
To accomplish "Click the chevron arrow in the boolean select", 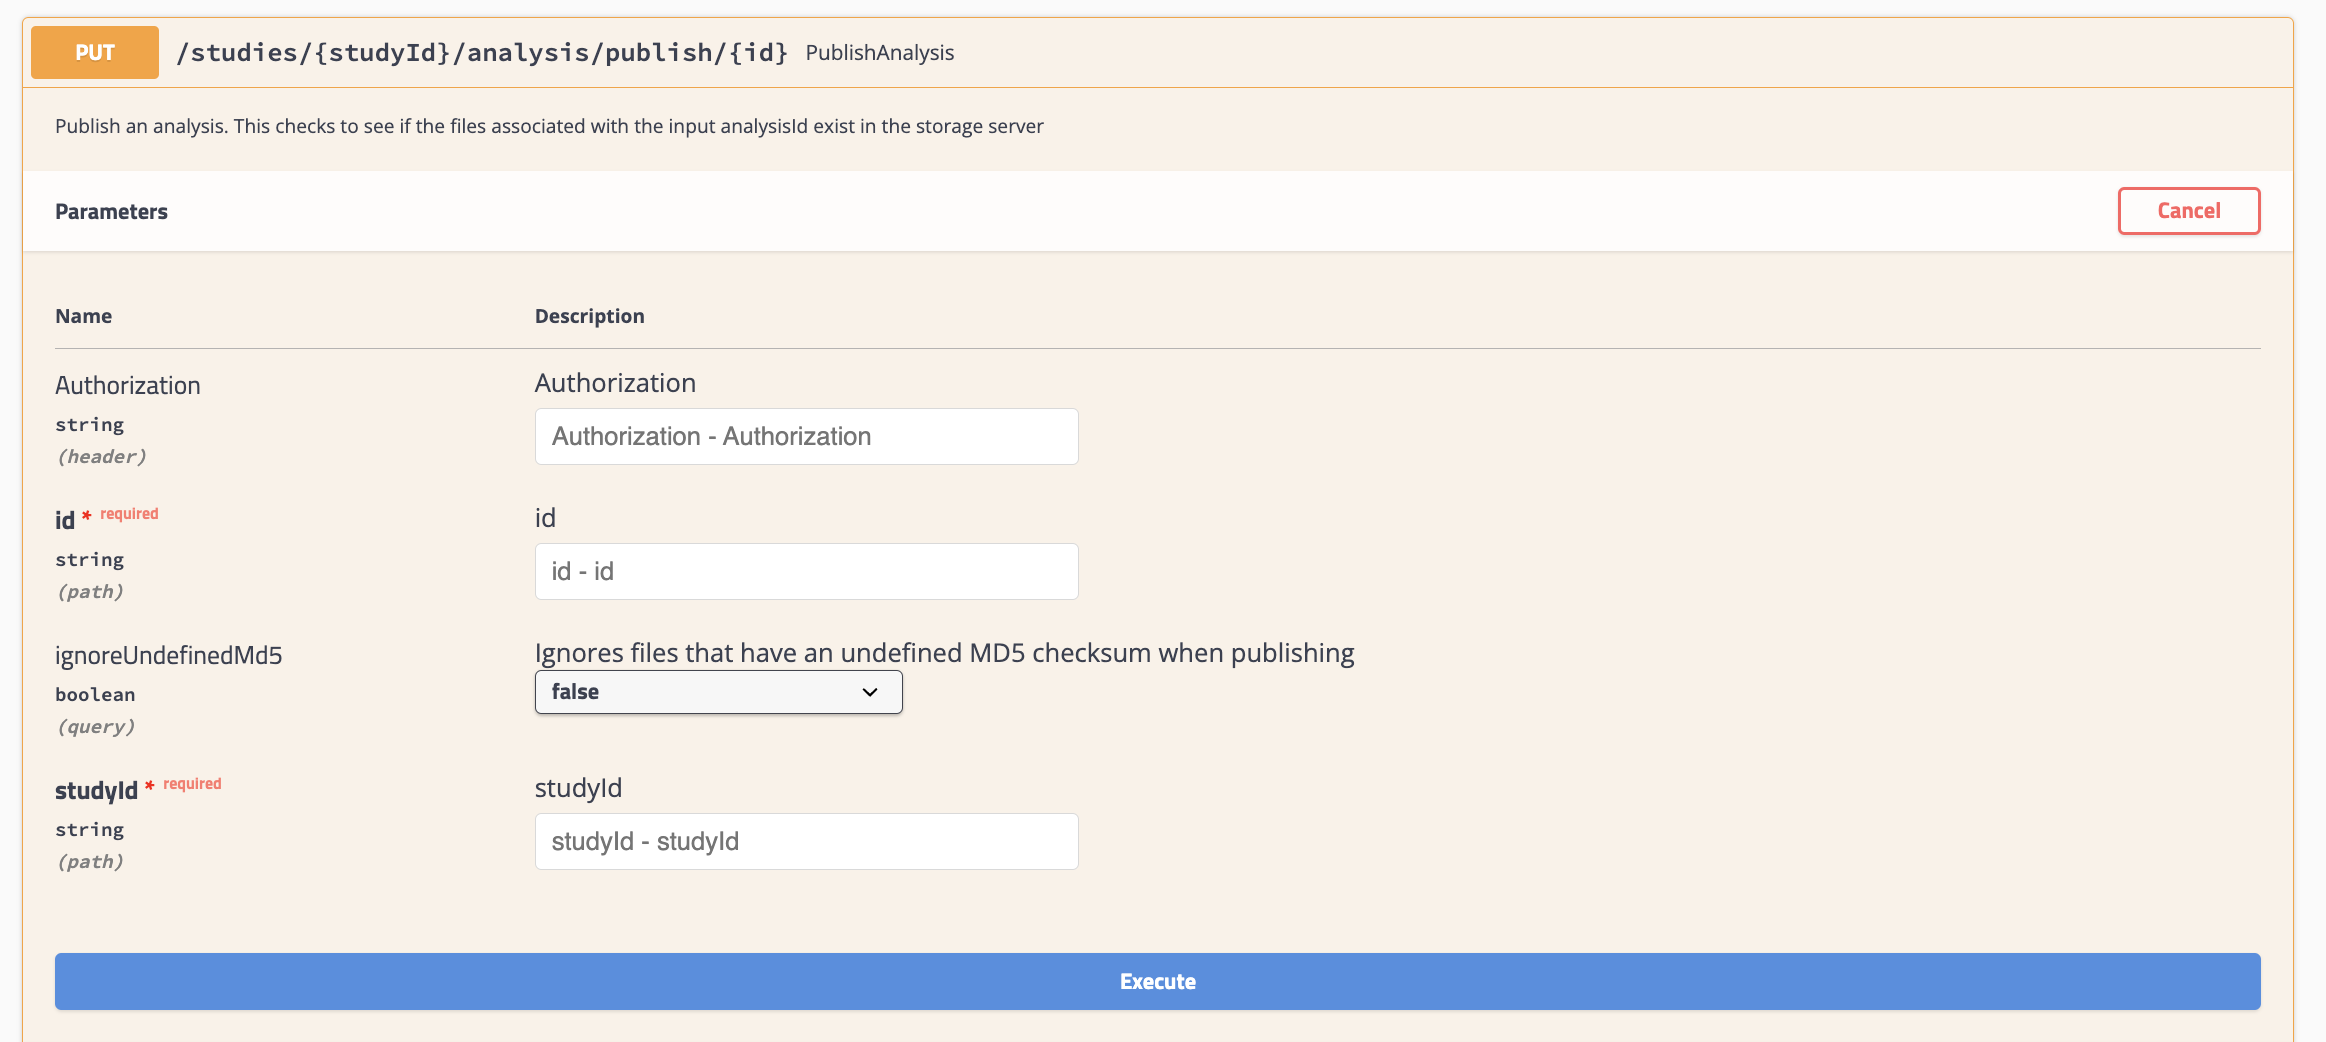I will (869, 692).
